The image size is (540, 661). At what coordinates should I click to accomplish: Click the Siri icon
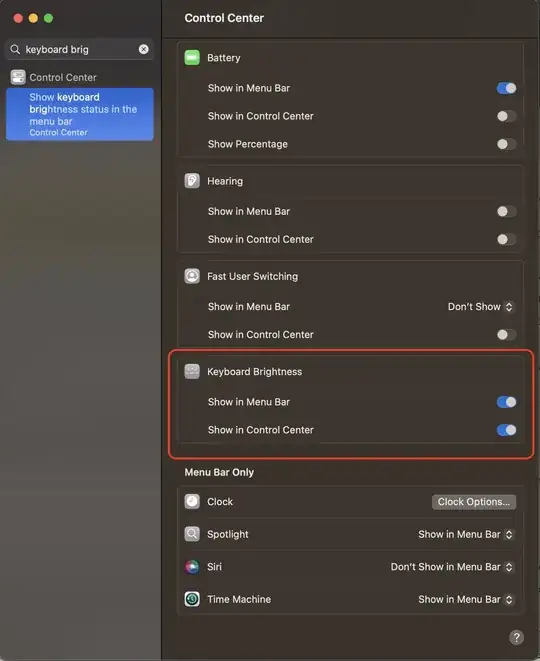coord(192,567)
